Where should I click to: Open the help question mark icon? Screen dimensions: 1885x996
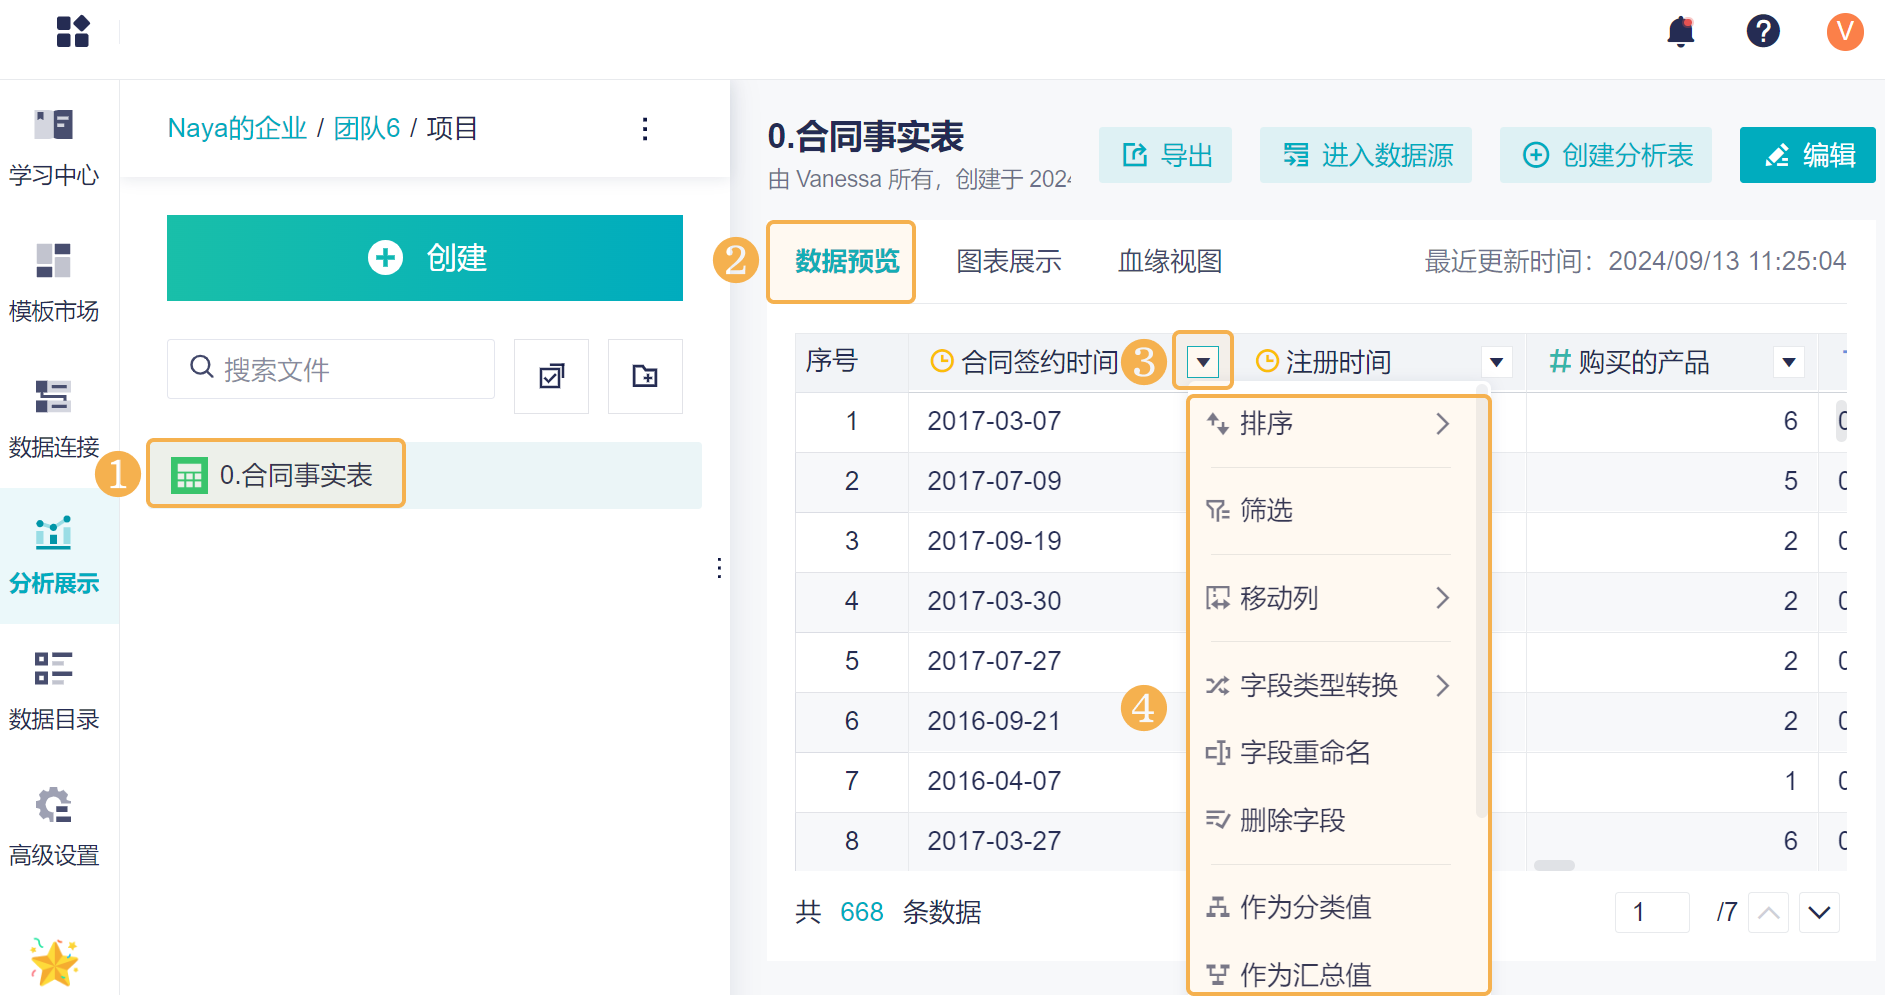(1763, 31)
